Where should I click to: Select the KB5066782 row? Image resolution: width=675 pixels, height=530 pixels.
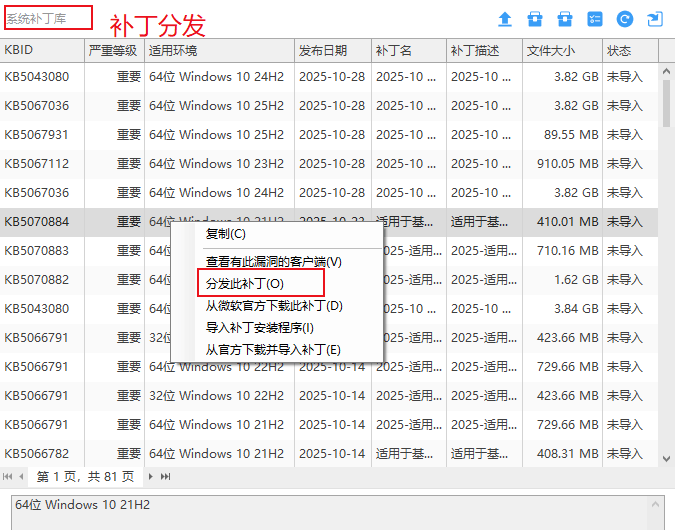(x=329, y=454)
